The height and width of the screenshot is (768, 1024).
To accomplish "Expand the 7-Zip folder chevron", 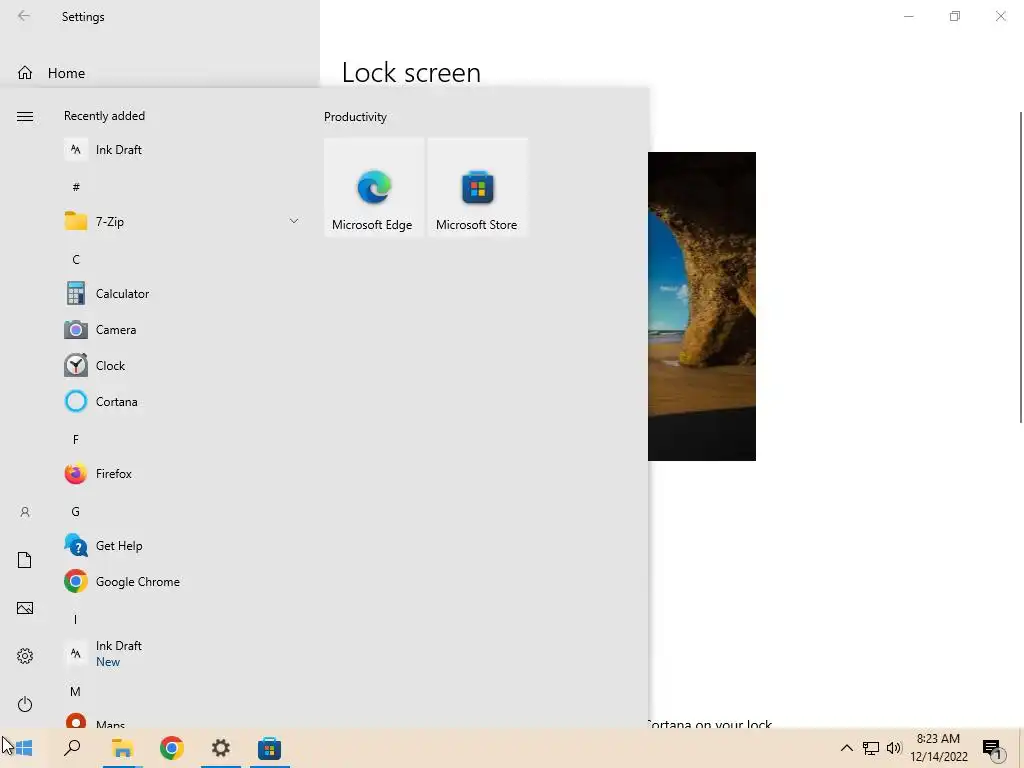I will (x=294, y=221).
